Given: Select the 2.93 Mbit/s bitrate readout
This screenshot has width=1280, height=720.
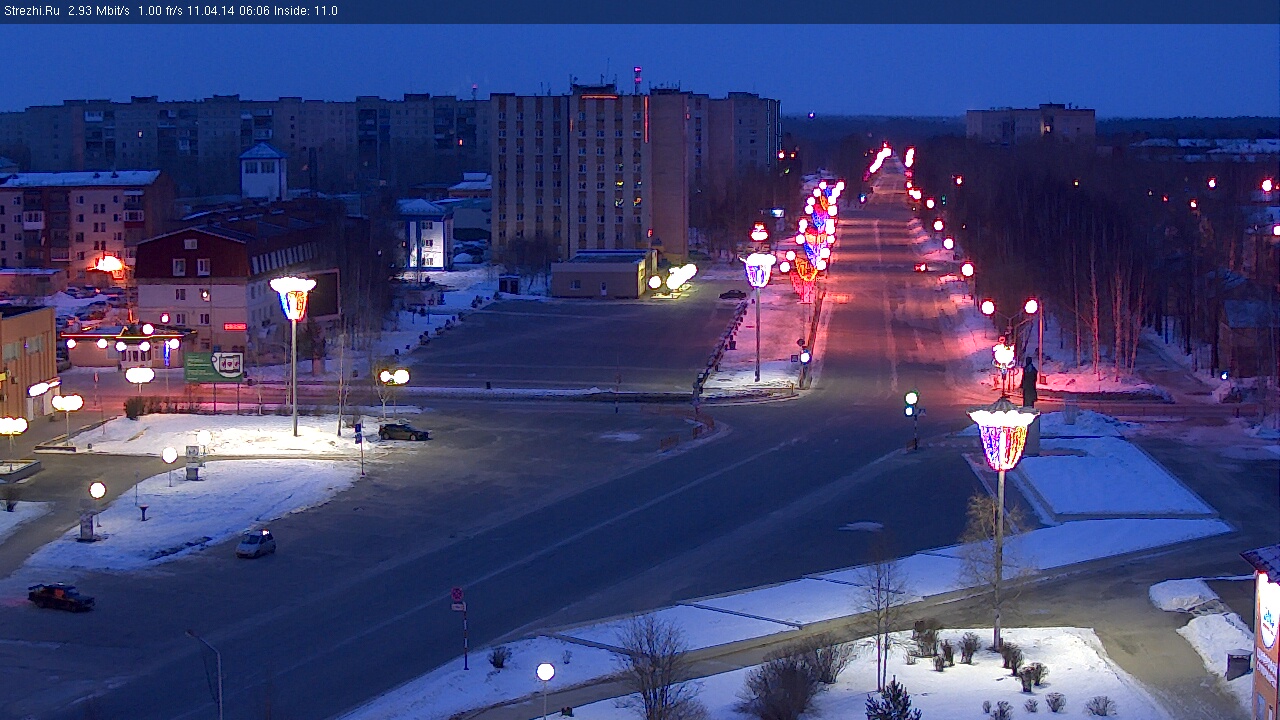Looking at the screenshot, I should pos(99,11).
